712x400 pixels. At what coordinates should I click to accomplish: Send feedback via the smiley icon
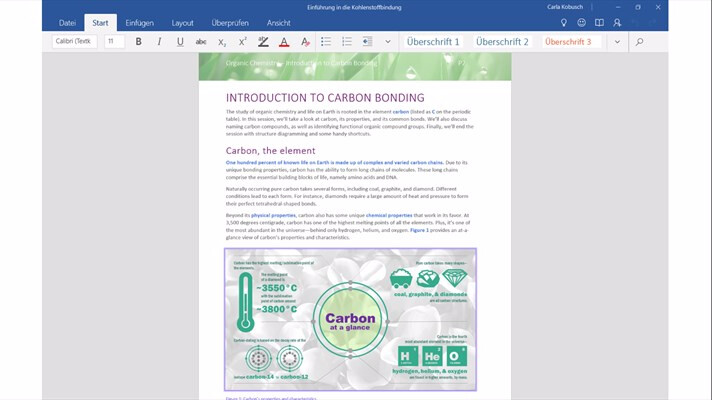(581, 23)
